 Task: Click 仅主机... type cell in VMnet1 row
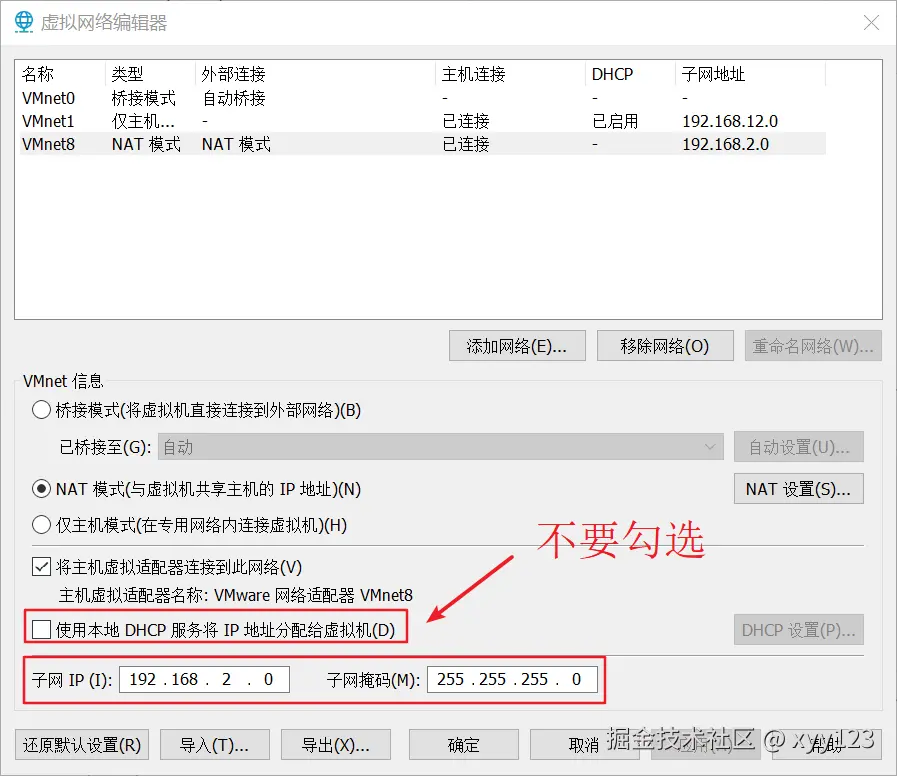143,121
